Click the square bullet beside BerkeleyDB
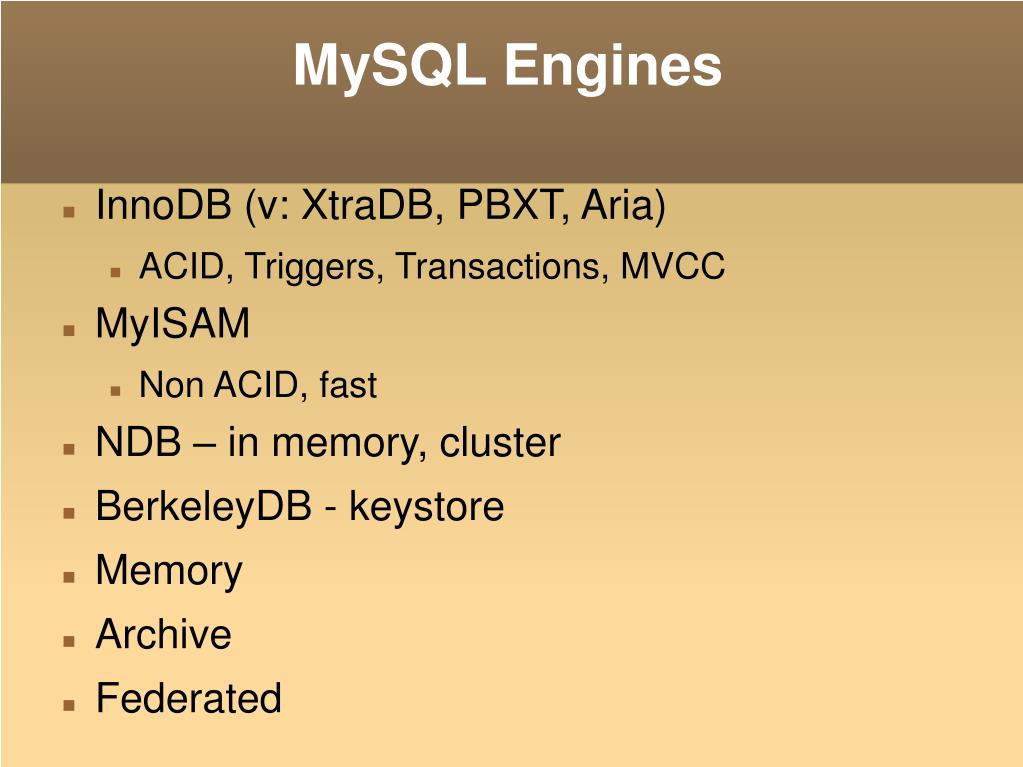Image resolution: width=1023 pixels, height=767 pixels. pyautogui.click(x=69, y=513)
